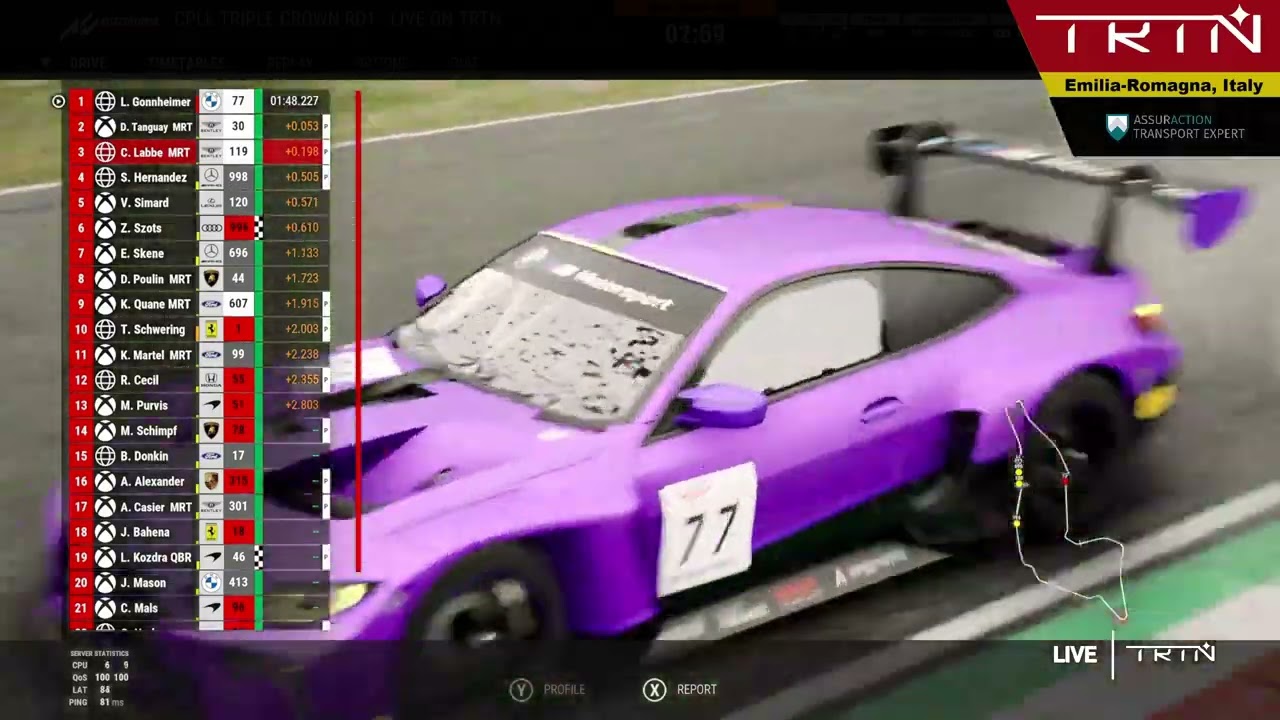
Task: Click the checkered flag icon beside L. Kozdra
Action: [258, 557]
